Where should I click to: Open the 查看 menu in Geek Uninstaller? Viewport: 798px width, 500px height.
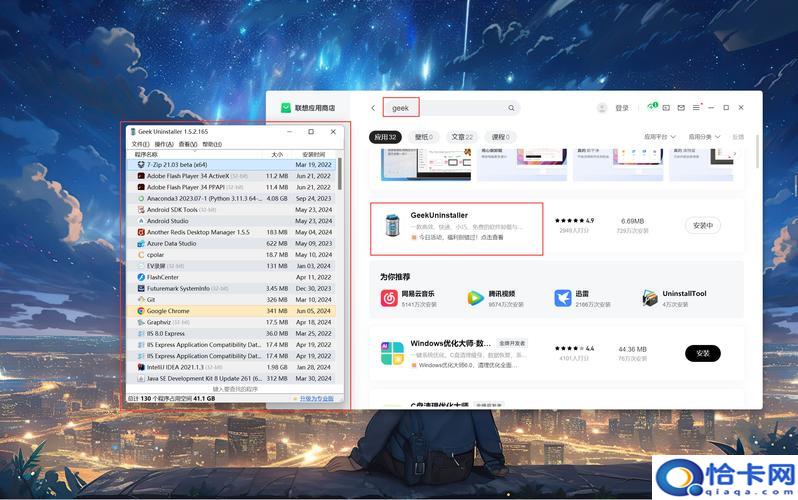coord(188,144)
